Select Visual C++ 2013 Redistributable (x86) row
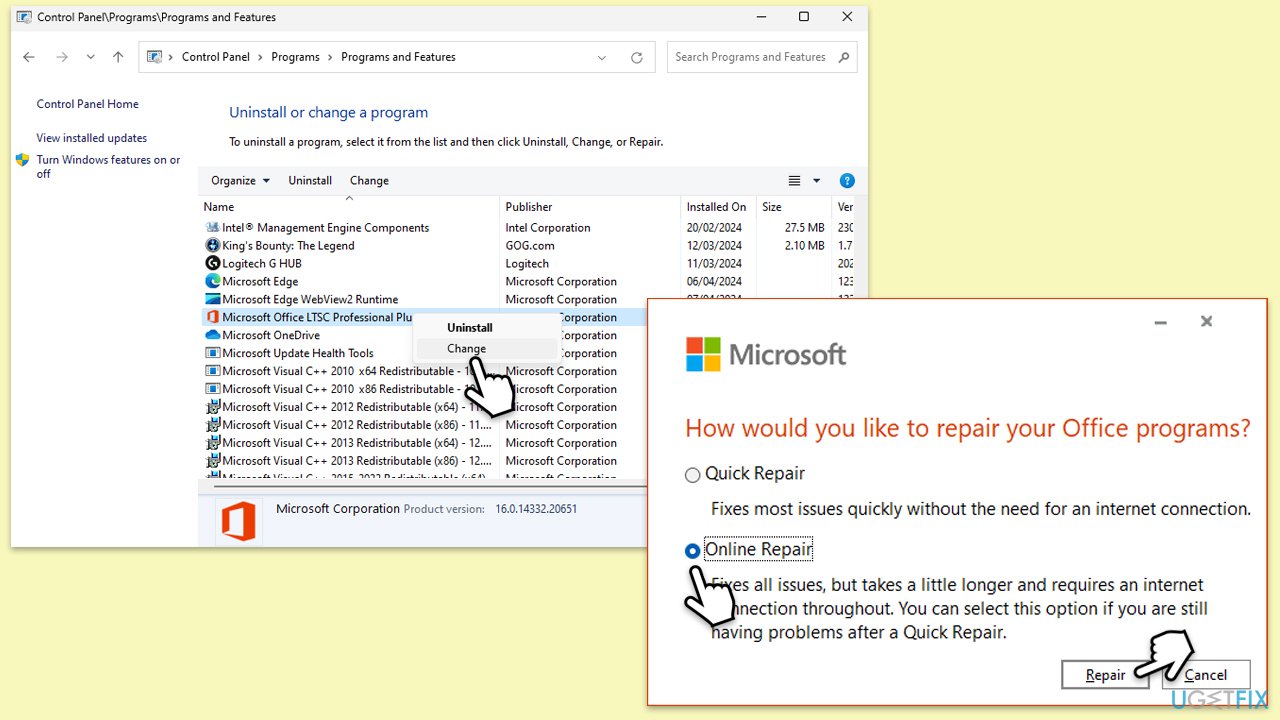 pyautogui.click(x=424, y=462)
